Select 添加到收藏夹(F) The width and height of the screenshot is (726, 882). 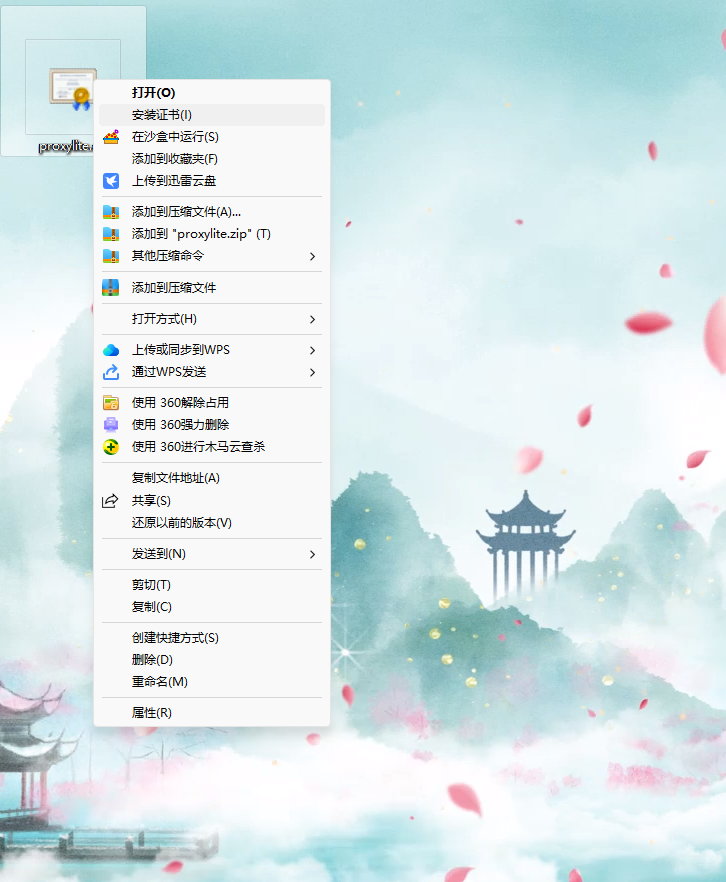[211, 159]
